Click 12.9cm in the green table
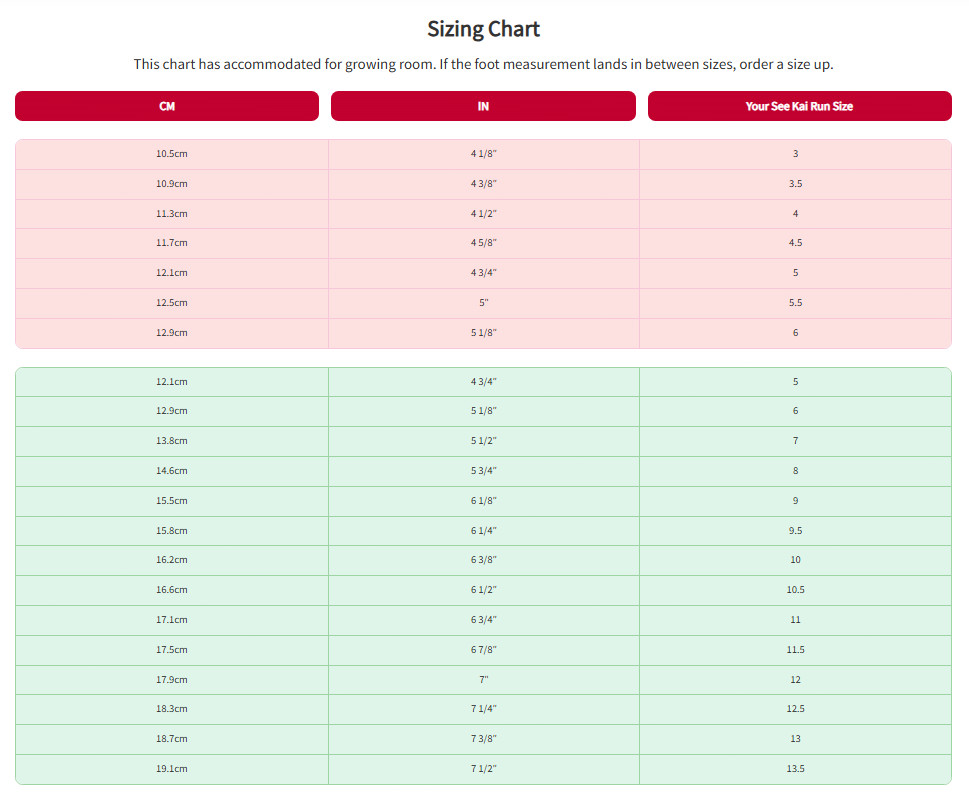 point(172,411)
